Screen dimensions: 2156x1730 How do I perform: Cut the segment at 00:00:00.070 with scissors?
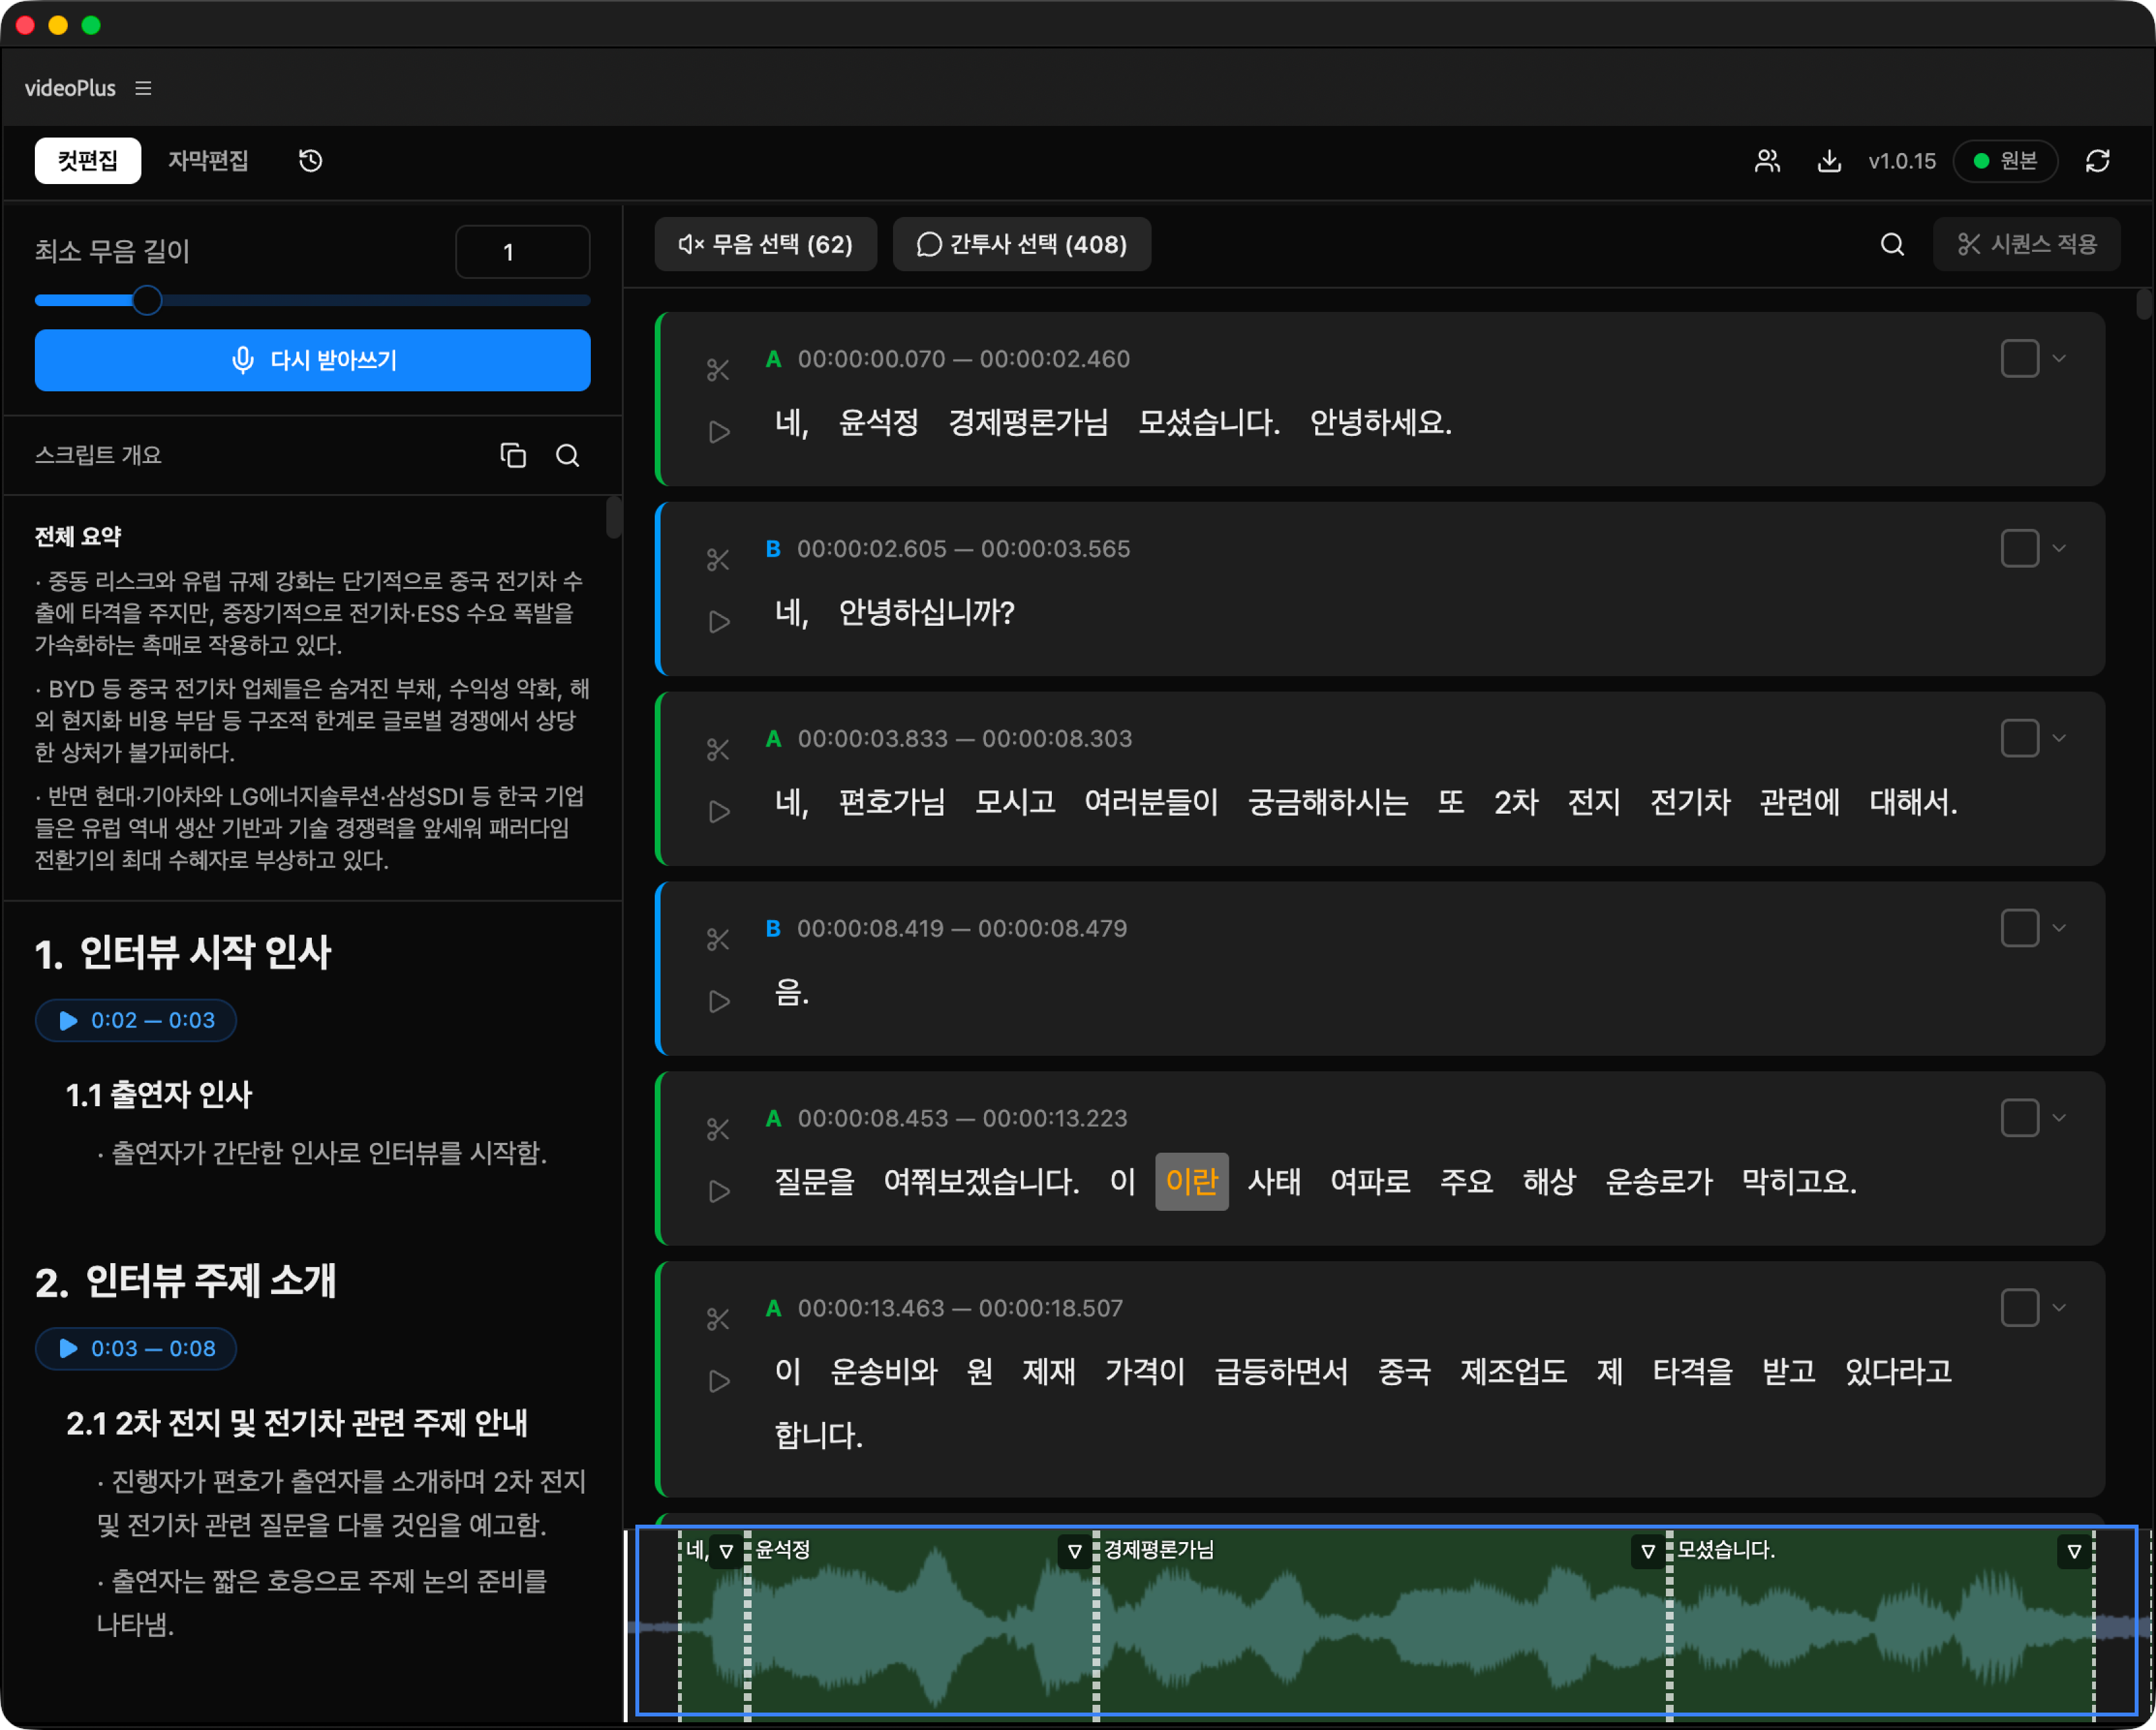tap(718, 370)
